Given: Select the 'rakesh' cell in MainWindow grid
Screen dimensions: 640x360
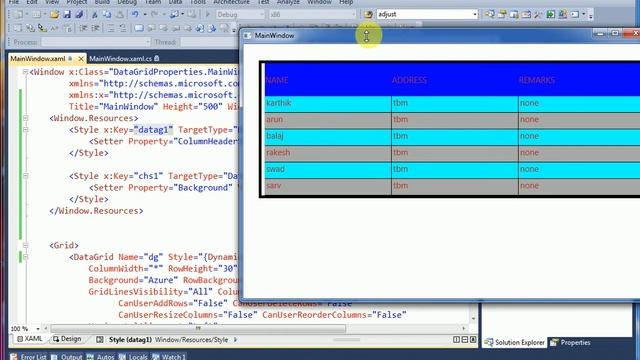Looking at the screenshot, I should pyautogui.click(x=328, y=153).
